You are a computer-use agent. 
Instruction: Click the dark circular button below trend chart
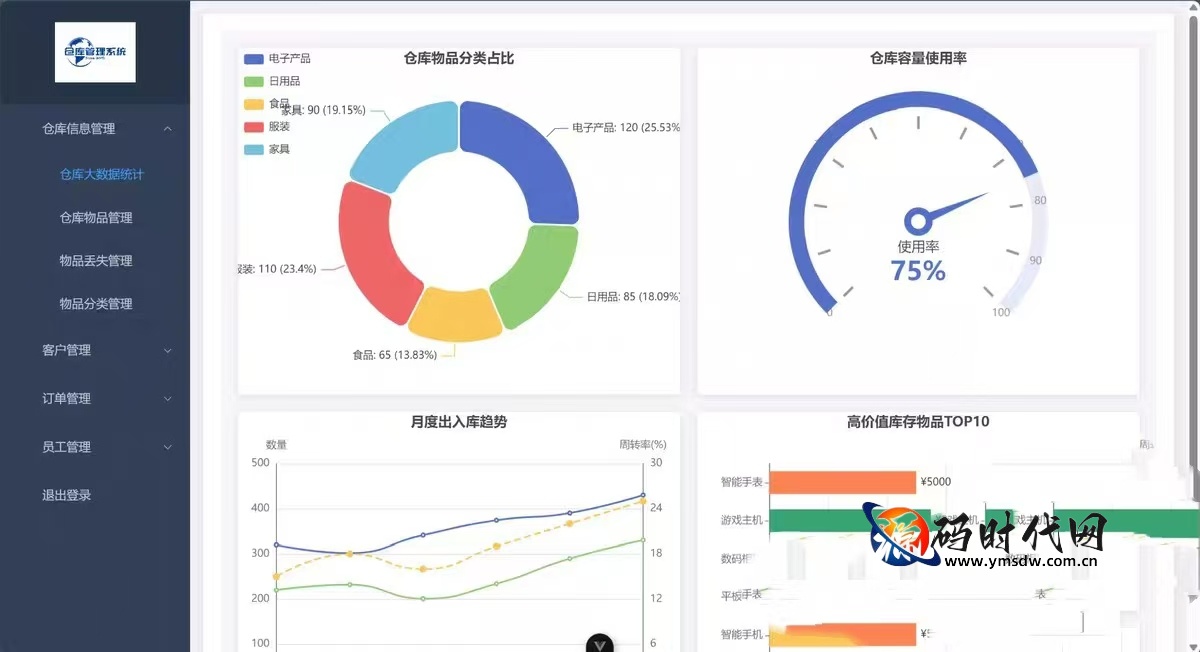tap(599, 644)
